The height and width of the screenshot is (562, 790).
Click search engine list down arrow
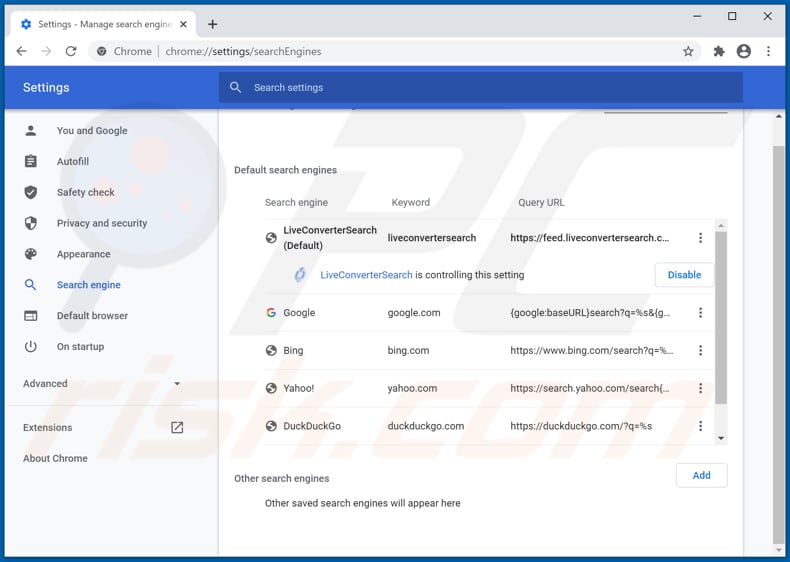pyautogui.click(x=721, y=439)
